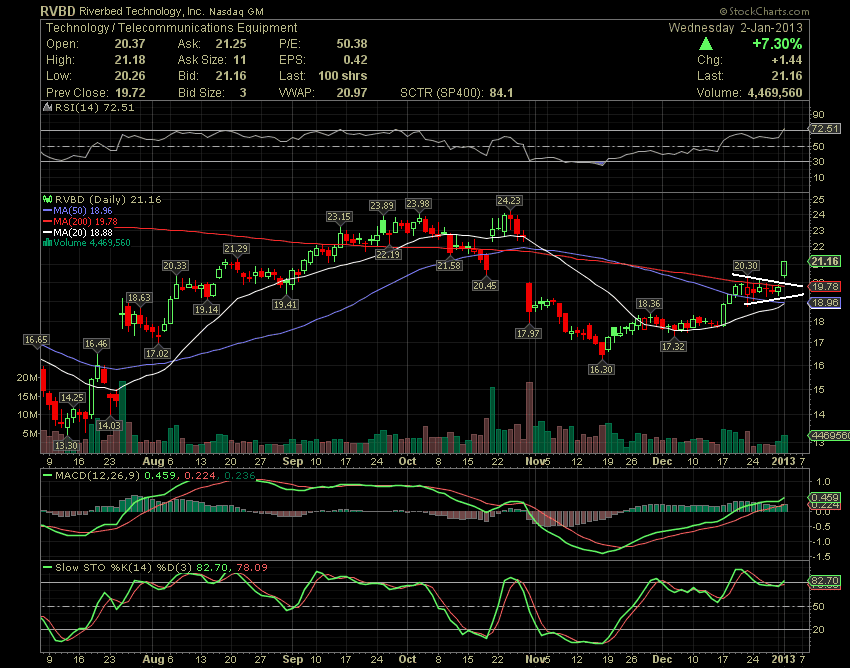The width and height of the screenshot is (850, 668).
Task: Click the Ask value 21.25
Action: [230, 44]
